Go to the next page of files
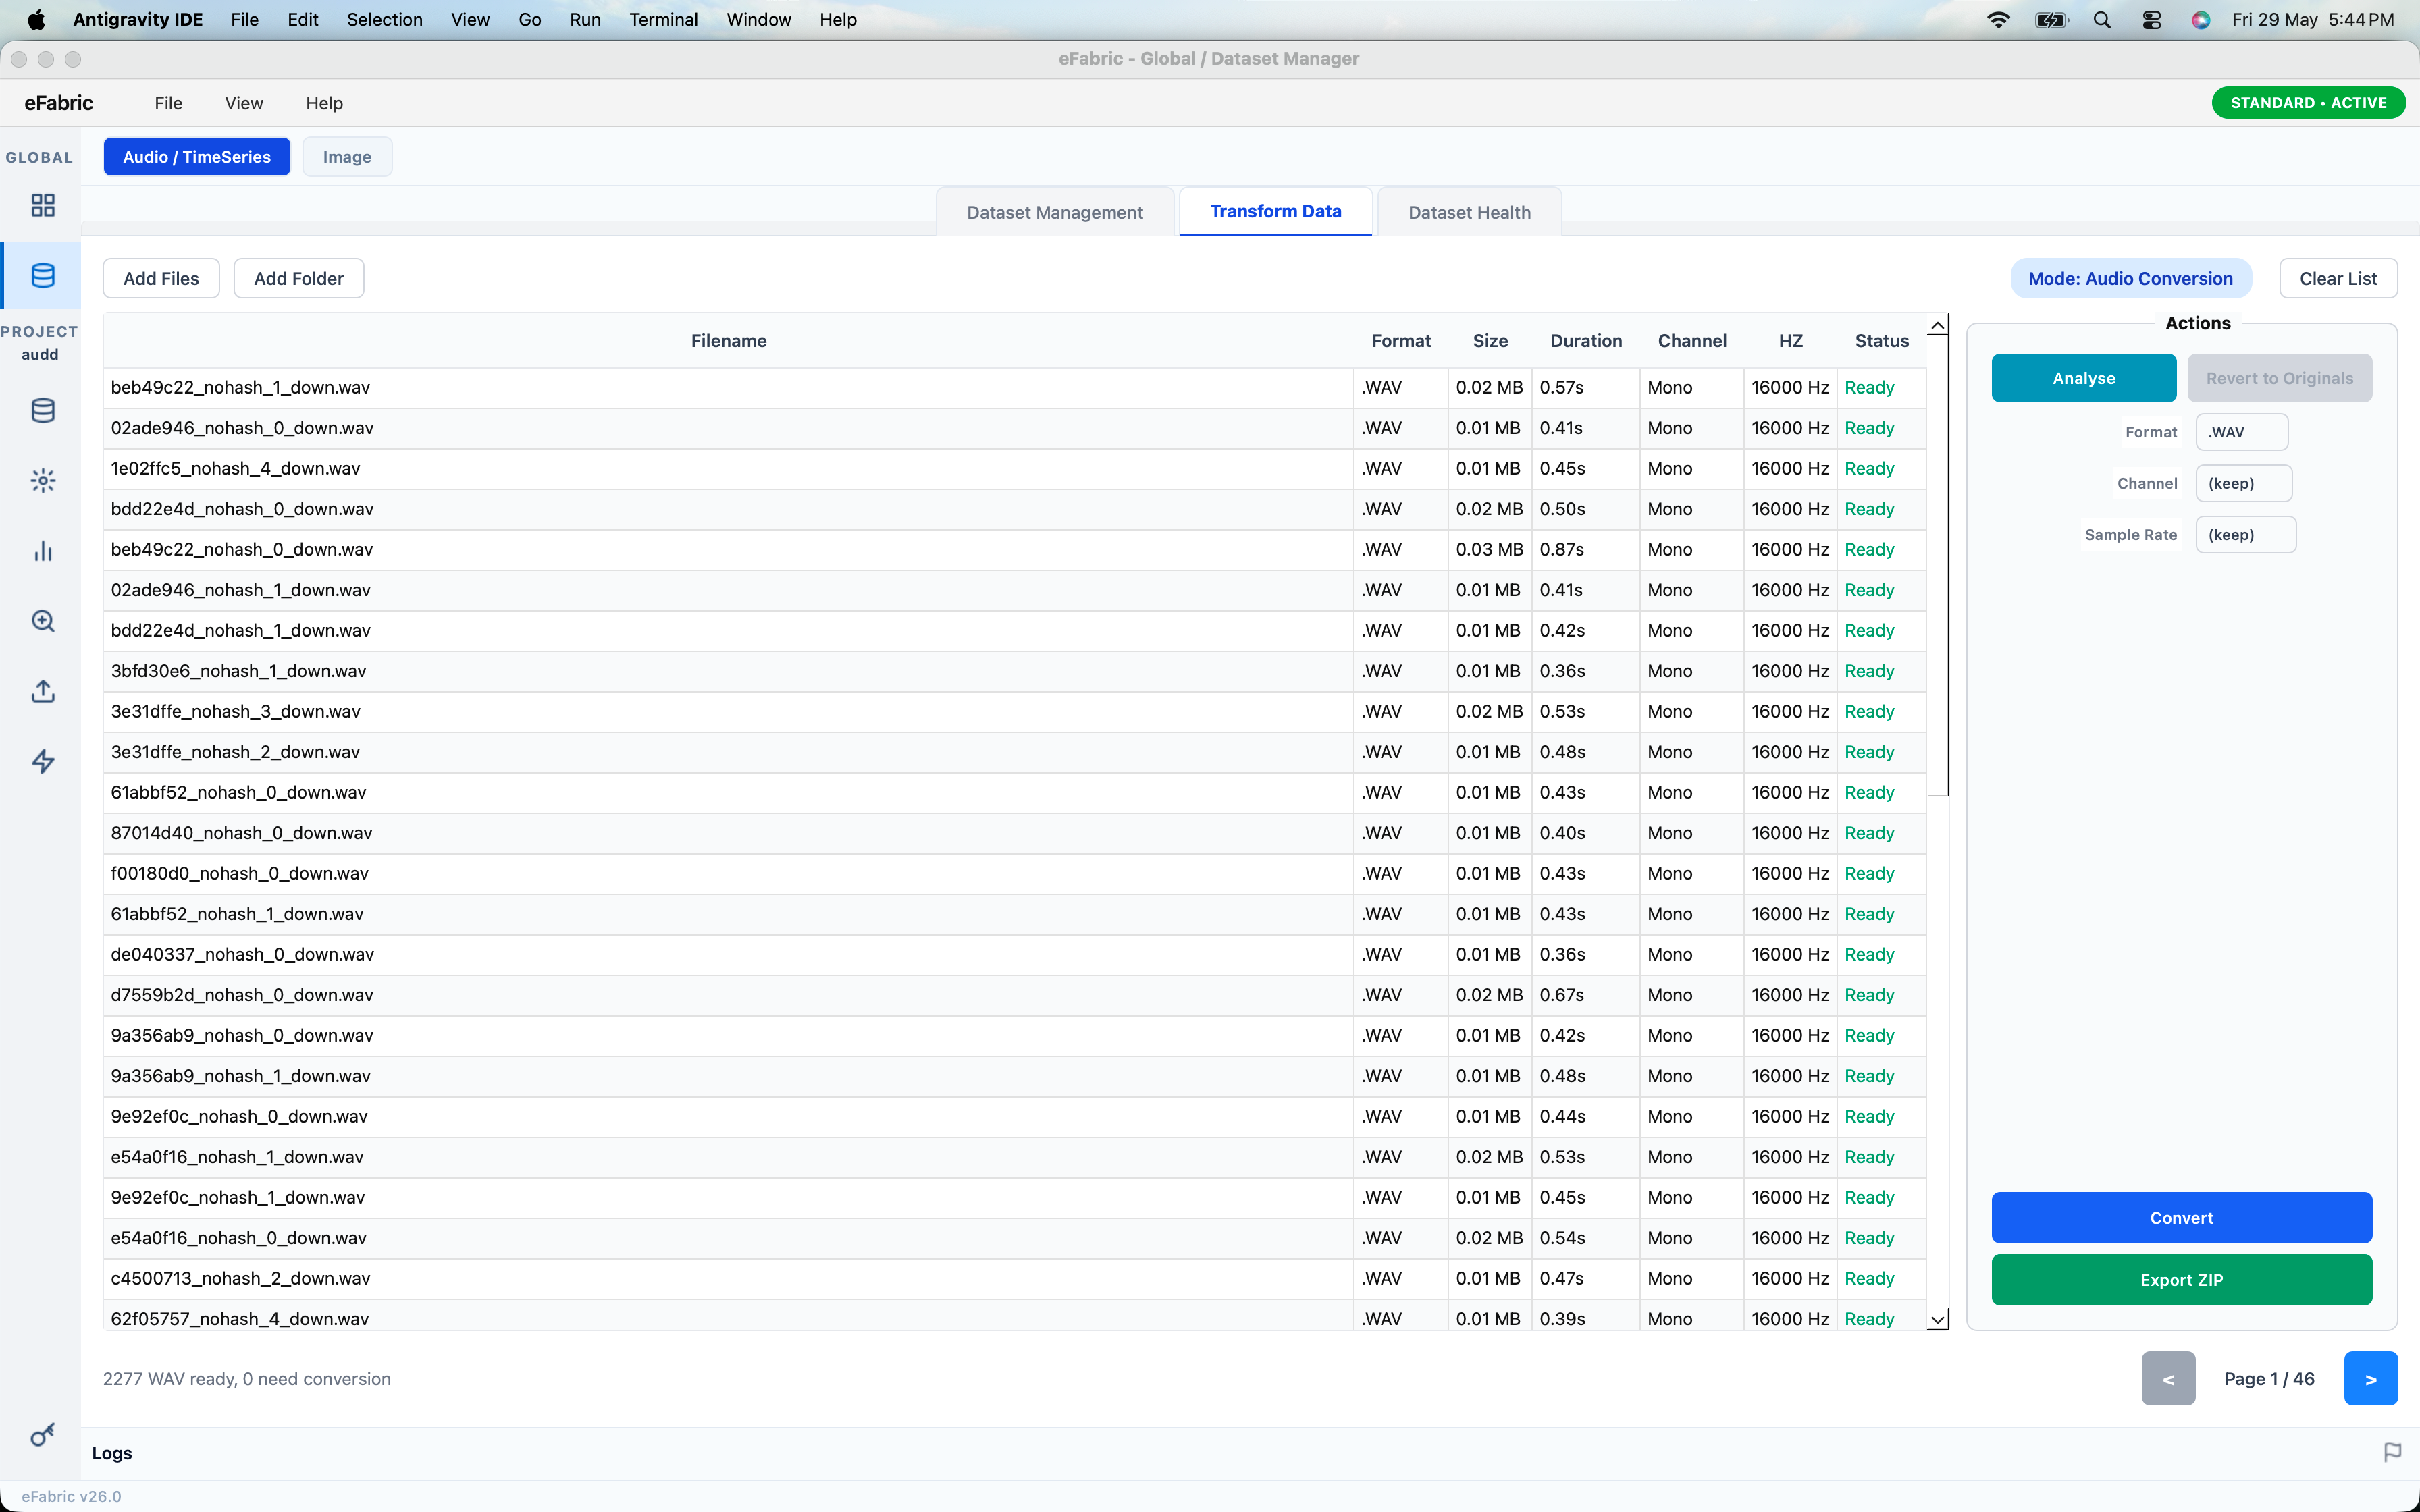This screenshot has height=1512, width=2420. [2370, 1378]
